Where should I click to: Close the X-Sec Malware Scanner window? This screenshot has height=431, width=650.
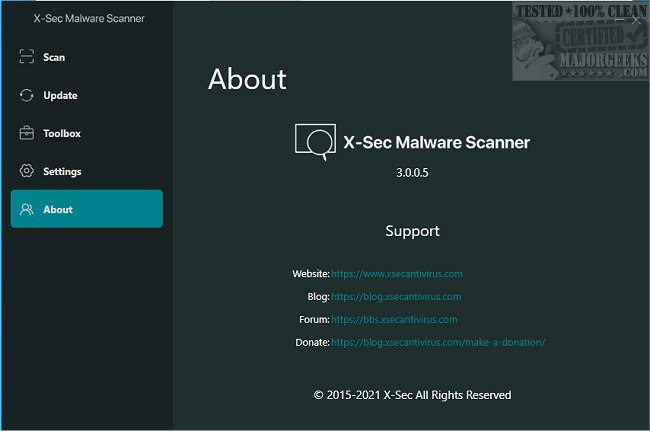click(x=637, y=18)
